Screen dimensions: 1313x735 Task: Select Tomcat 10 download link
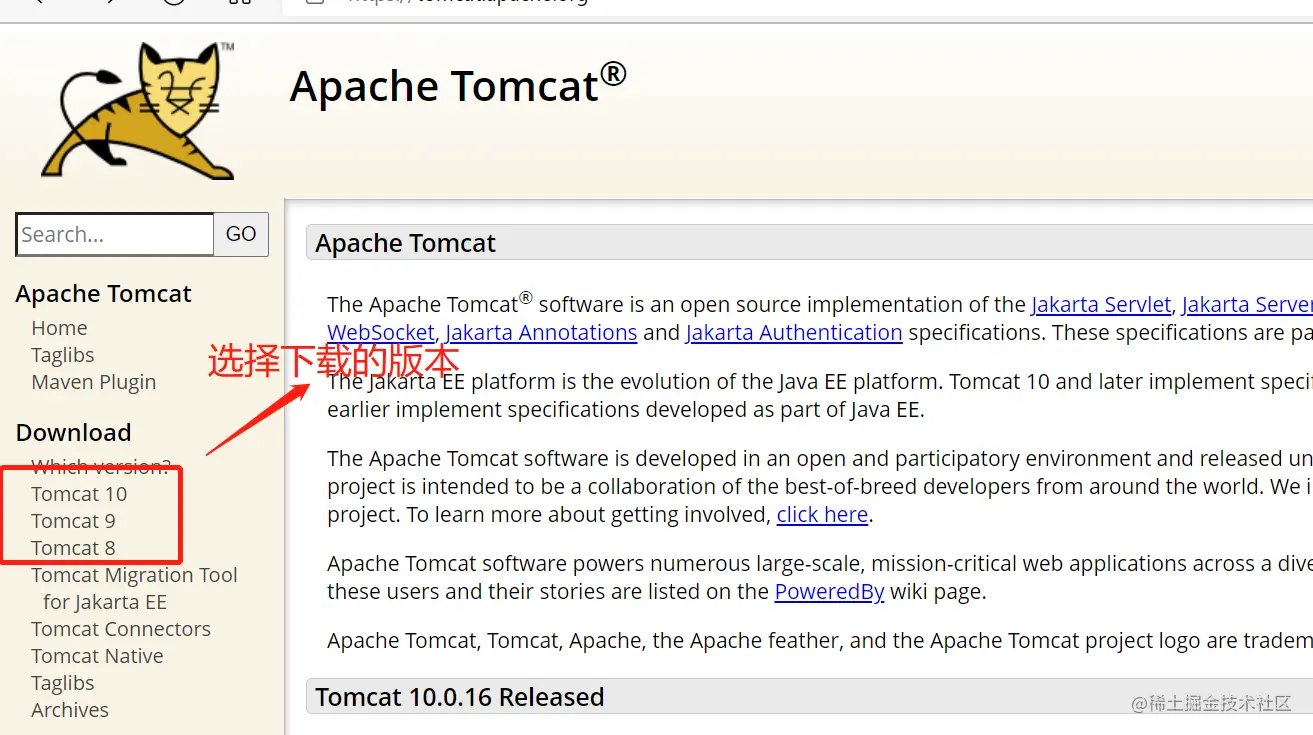pos(79,494)
